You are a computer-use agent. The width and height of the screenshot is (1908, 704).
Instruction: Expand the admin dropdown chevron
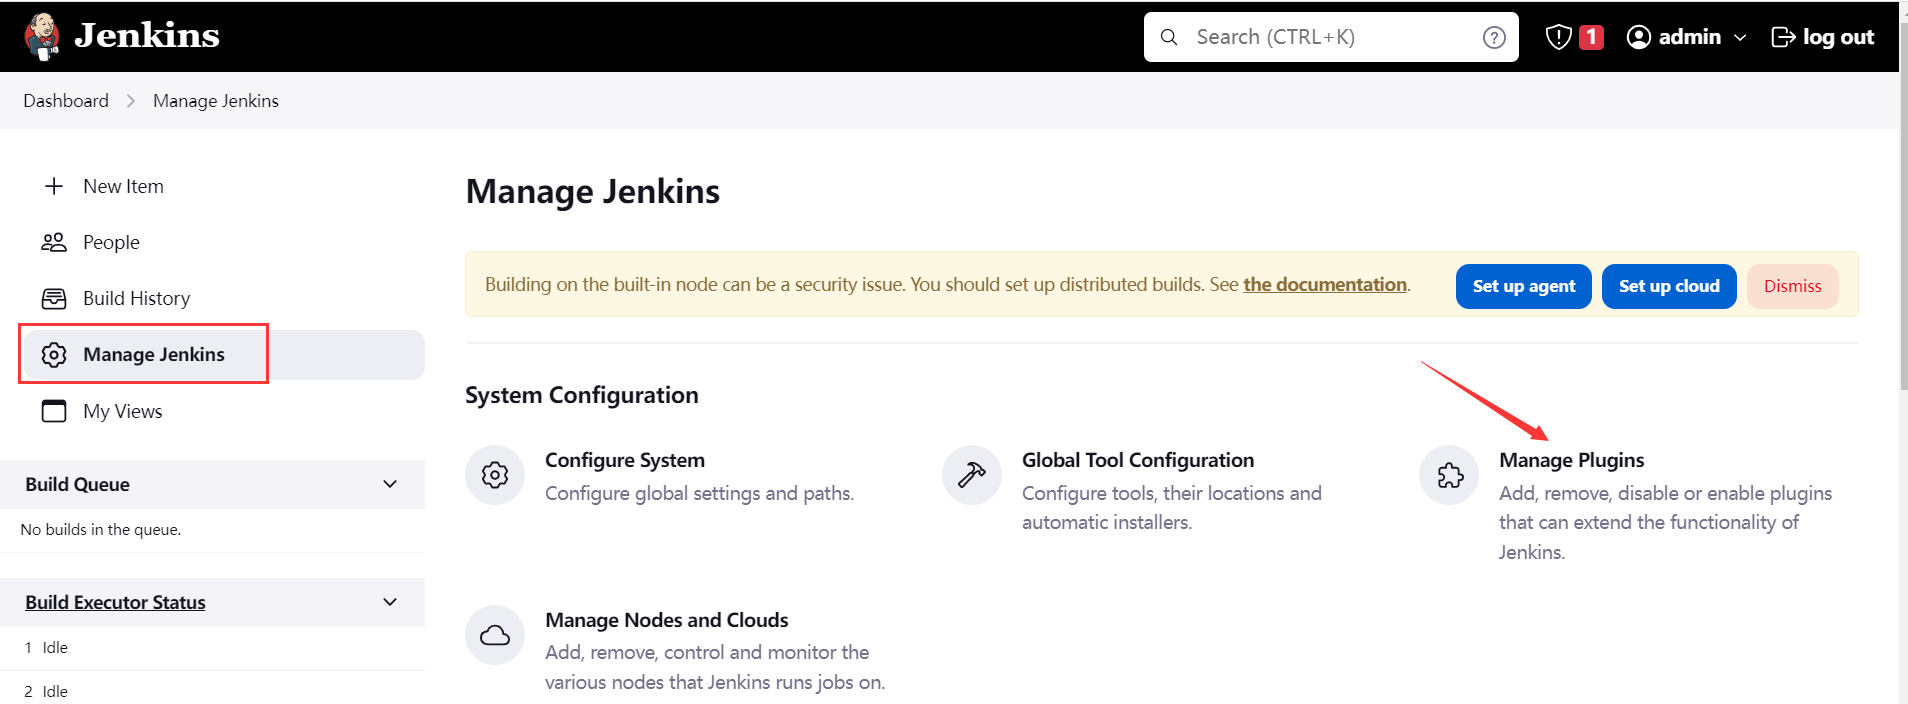pyautogui.click(x=1740, y=37)
